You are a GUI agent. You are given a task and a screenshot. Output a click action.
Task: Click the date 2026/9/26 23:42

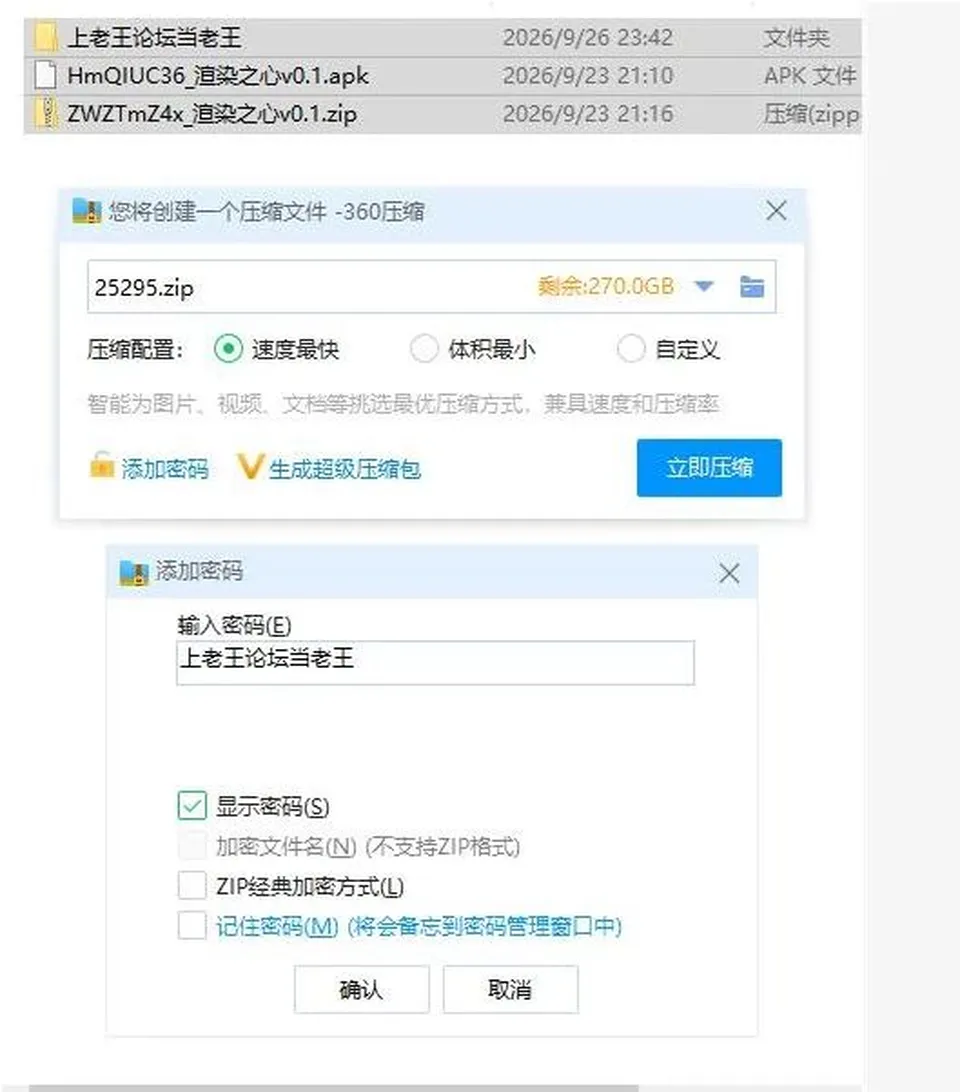pos(588,38)
